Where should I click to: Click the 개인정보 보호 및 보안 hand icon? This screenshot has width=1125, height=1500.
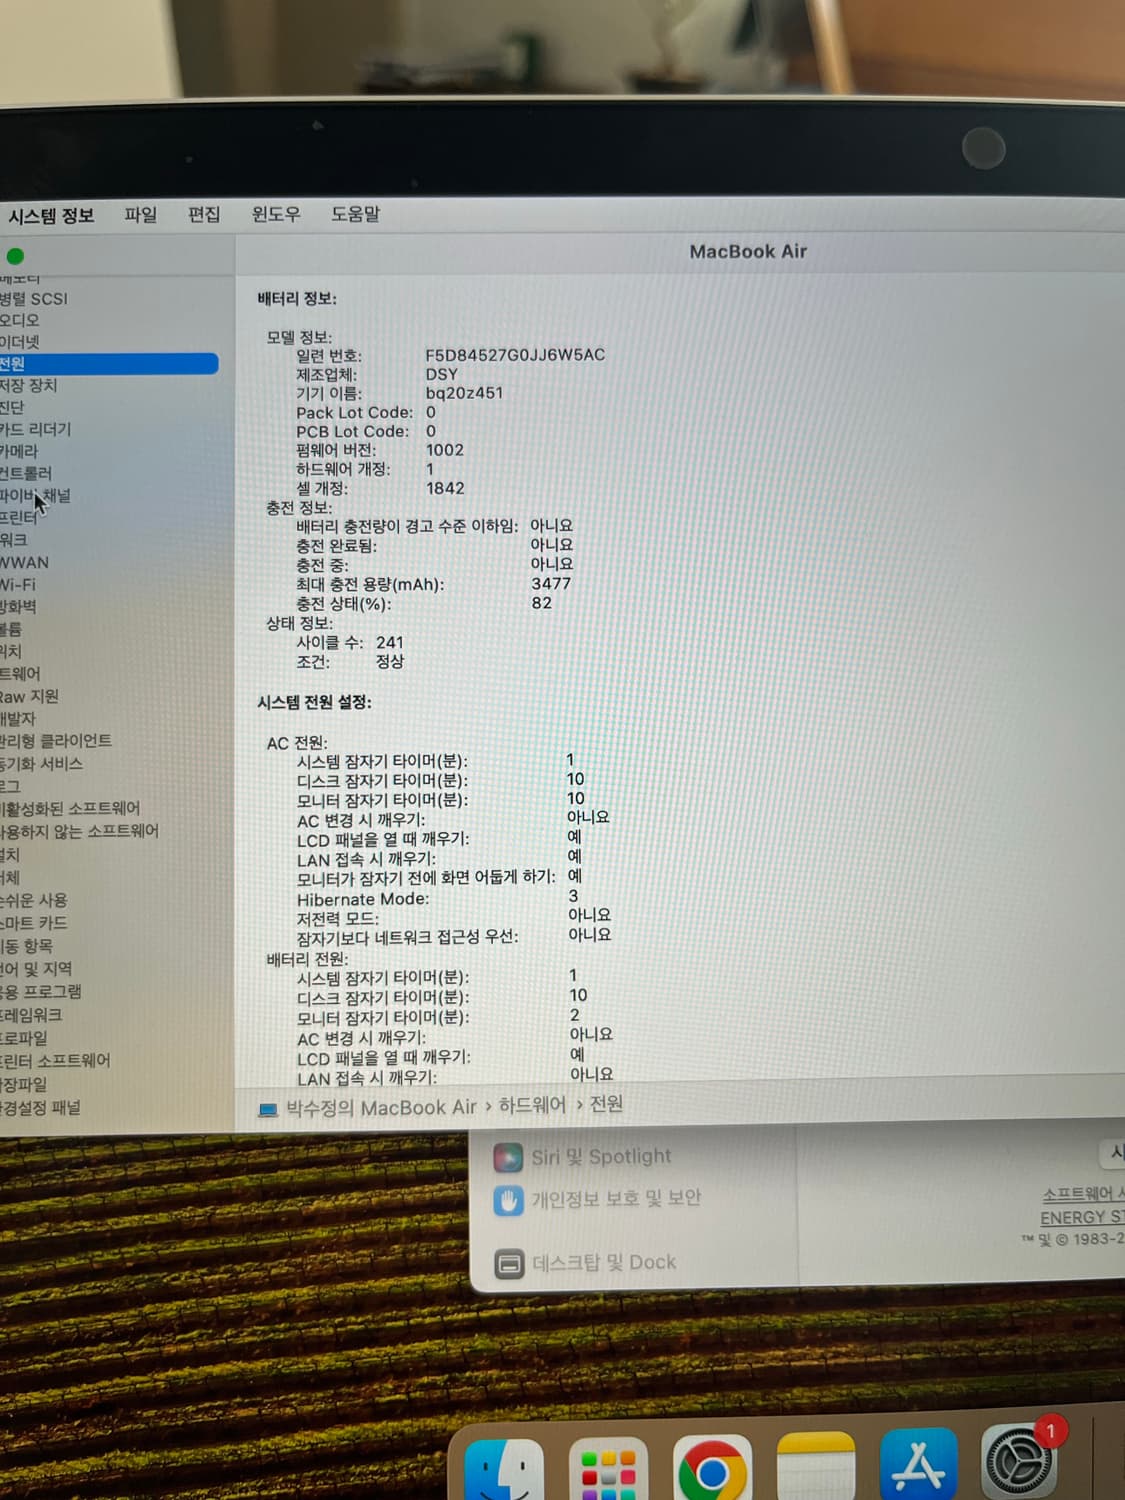point(510,1199)
